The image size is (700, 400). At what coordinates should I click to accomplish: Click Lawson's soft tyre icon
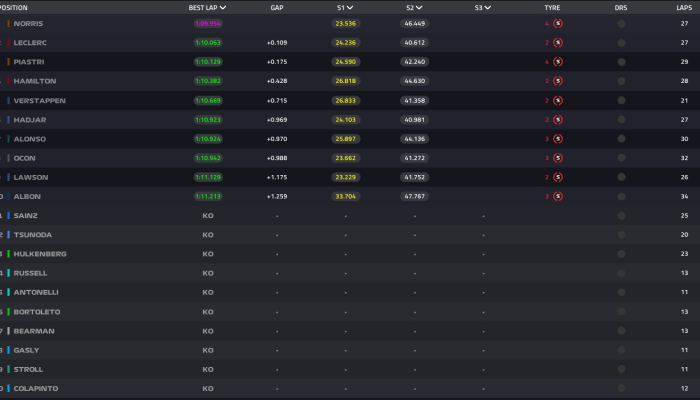click(x=557, y=177)
